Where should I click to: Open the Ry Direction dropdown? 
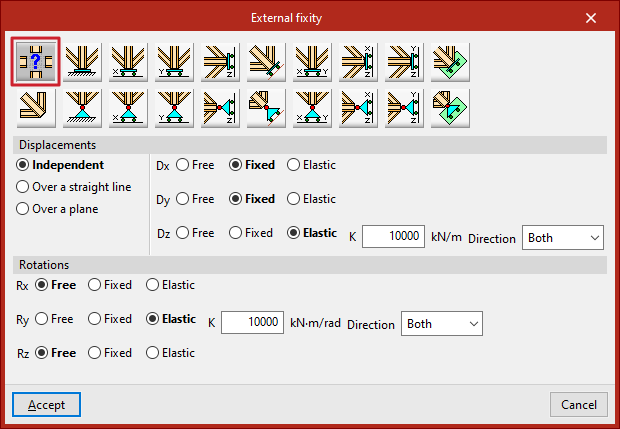tap(442, 323)
